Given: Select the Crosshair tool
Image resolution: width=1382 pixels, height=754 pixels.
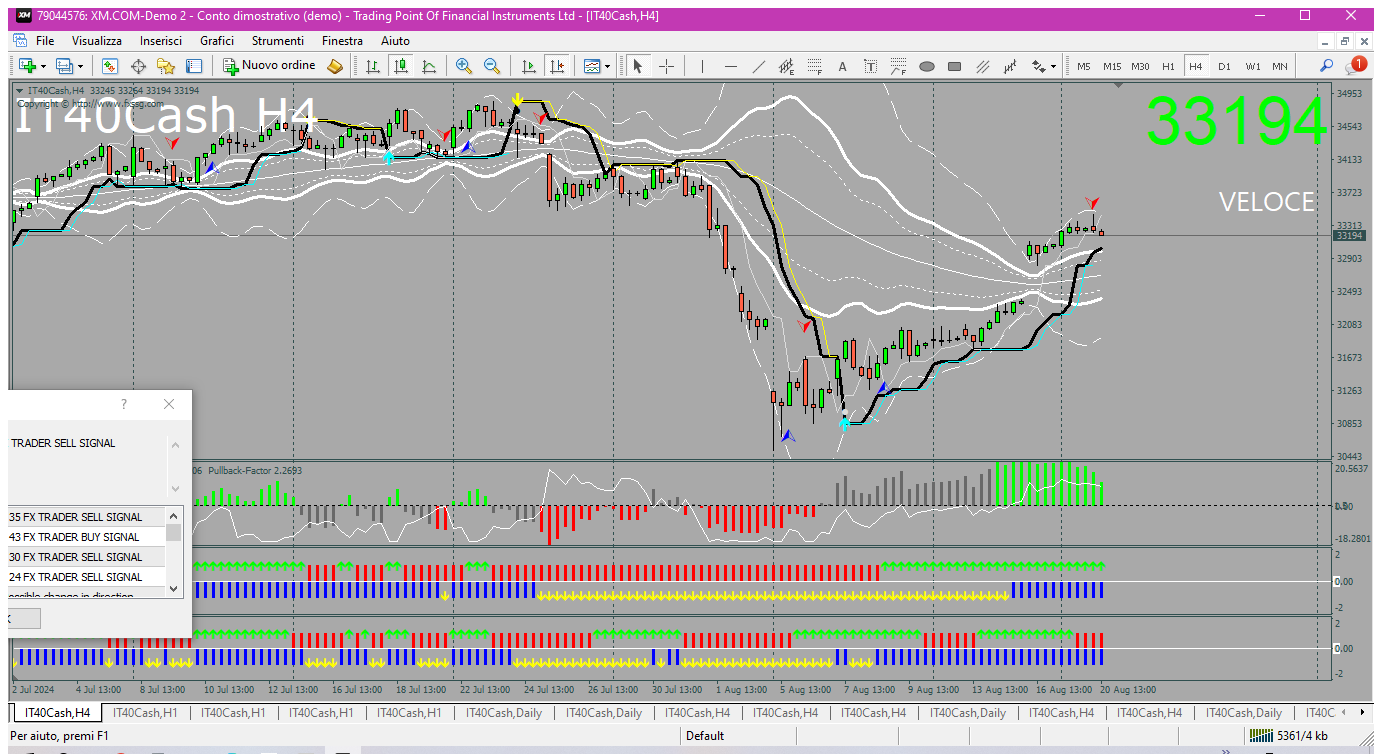Looking at the screenshot, I should [666, 66].
